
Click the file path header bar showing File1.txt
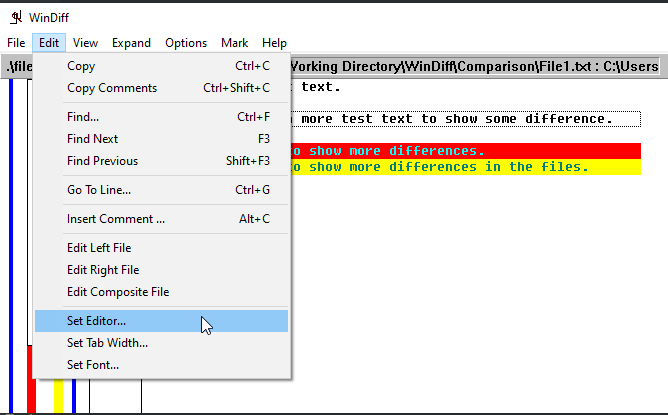tap(475, 66)
